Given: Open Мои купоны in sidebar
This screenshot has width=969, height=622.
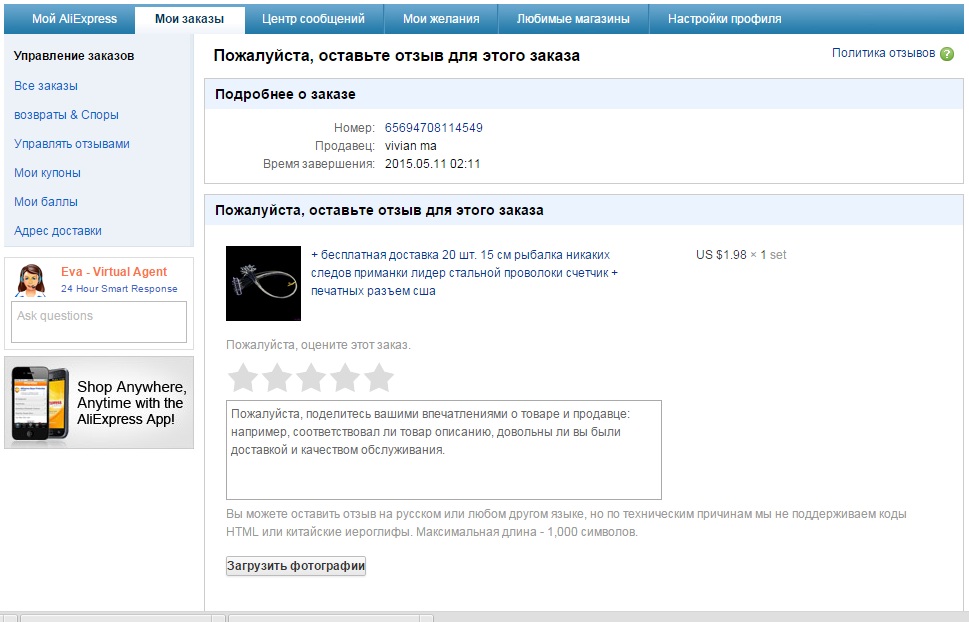Looking at the screenshot, I should click(x=47, y=173).
